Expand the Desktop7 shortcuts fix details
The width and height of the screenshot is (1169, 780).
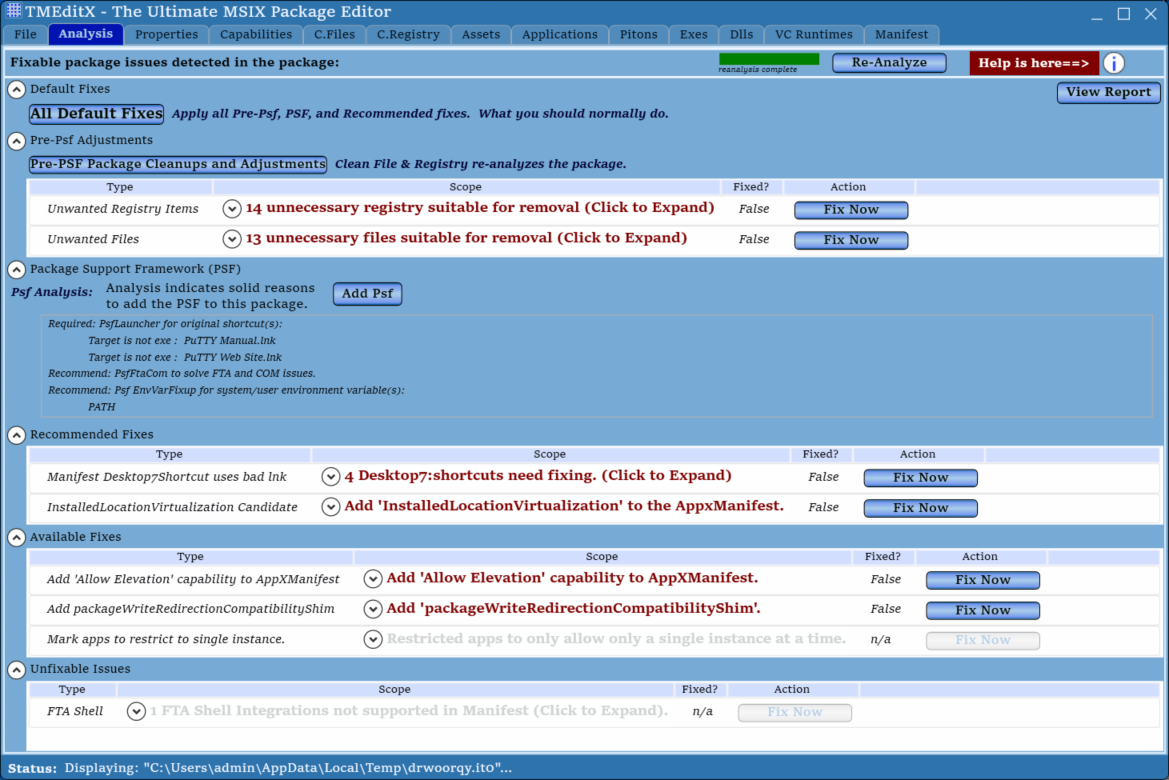pyautogui.click(x=331, y=477)
